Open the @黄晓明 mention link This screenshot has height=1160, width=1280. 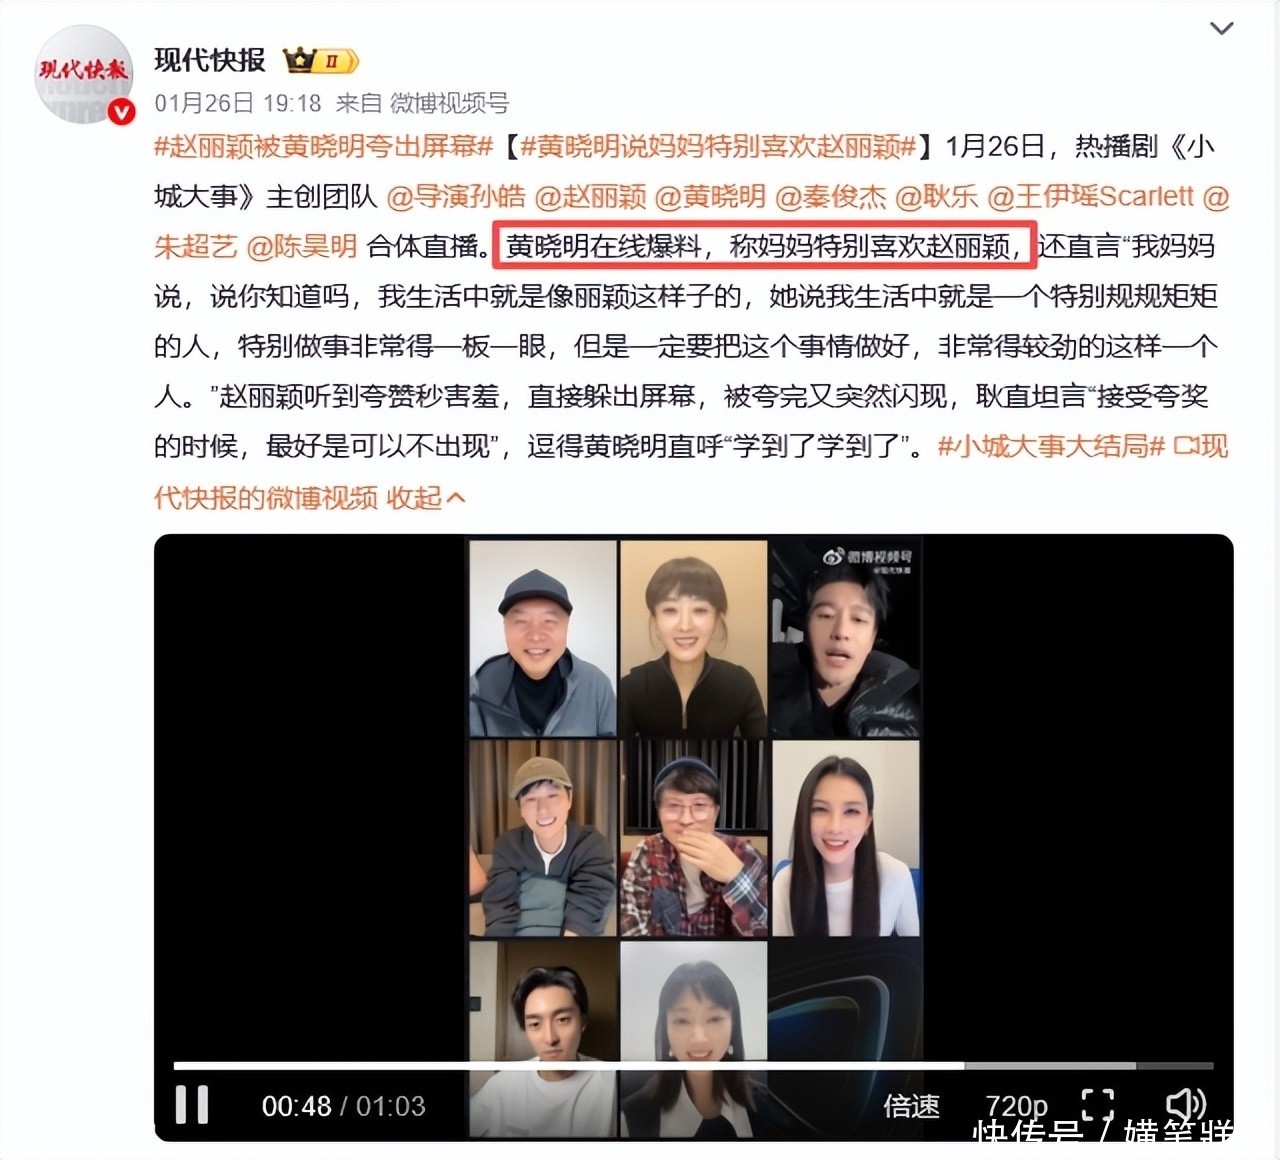(x=710, y=196)
